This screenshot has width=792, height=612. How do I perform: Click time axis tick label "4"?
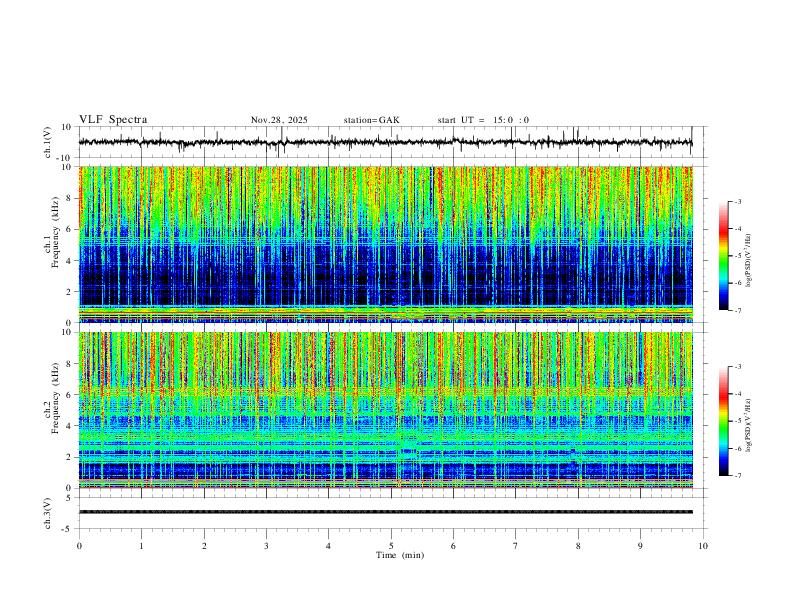pos(328,546)
